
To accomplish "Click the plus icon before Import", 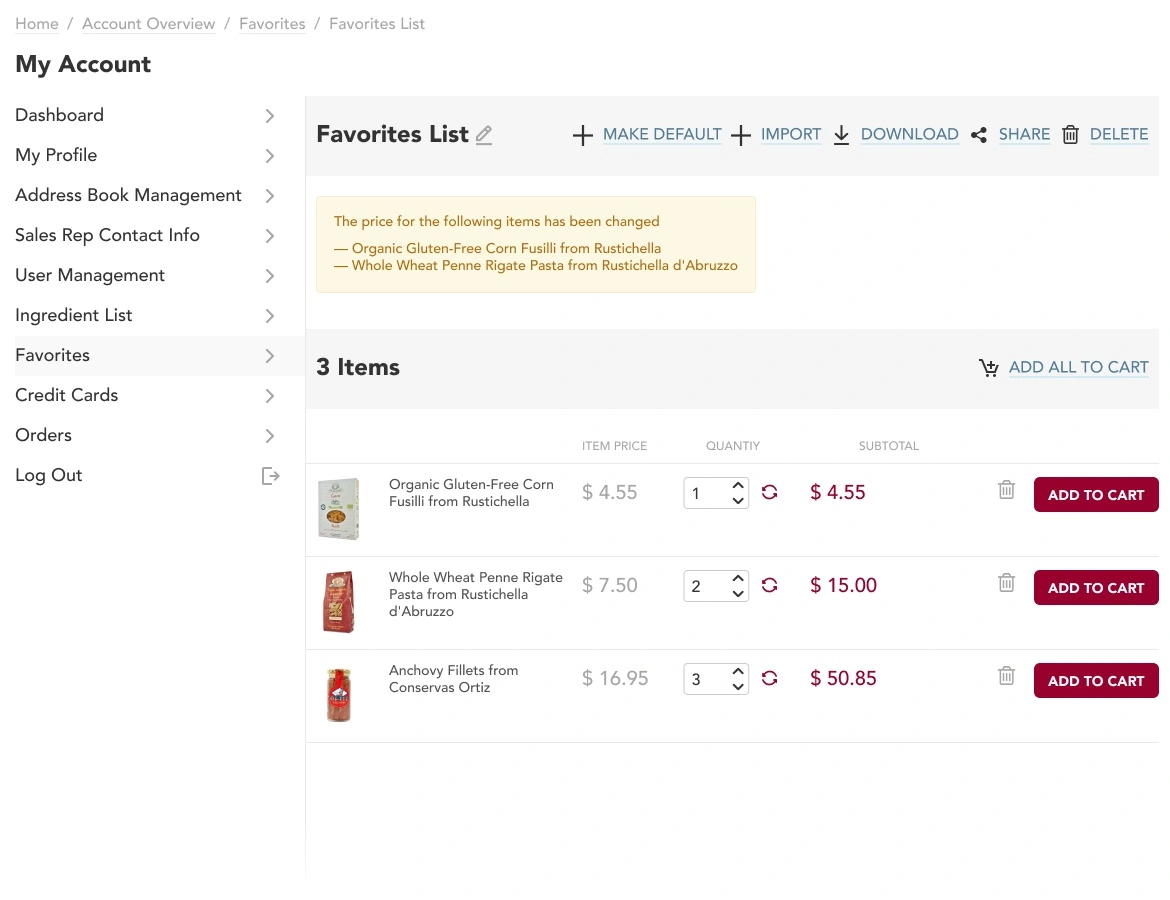I will coord(741,135).
